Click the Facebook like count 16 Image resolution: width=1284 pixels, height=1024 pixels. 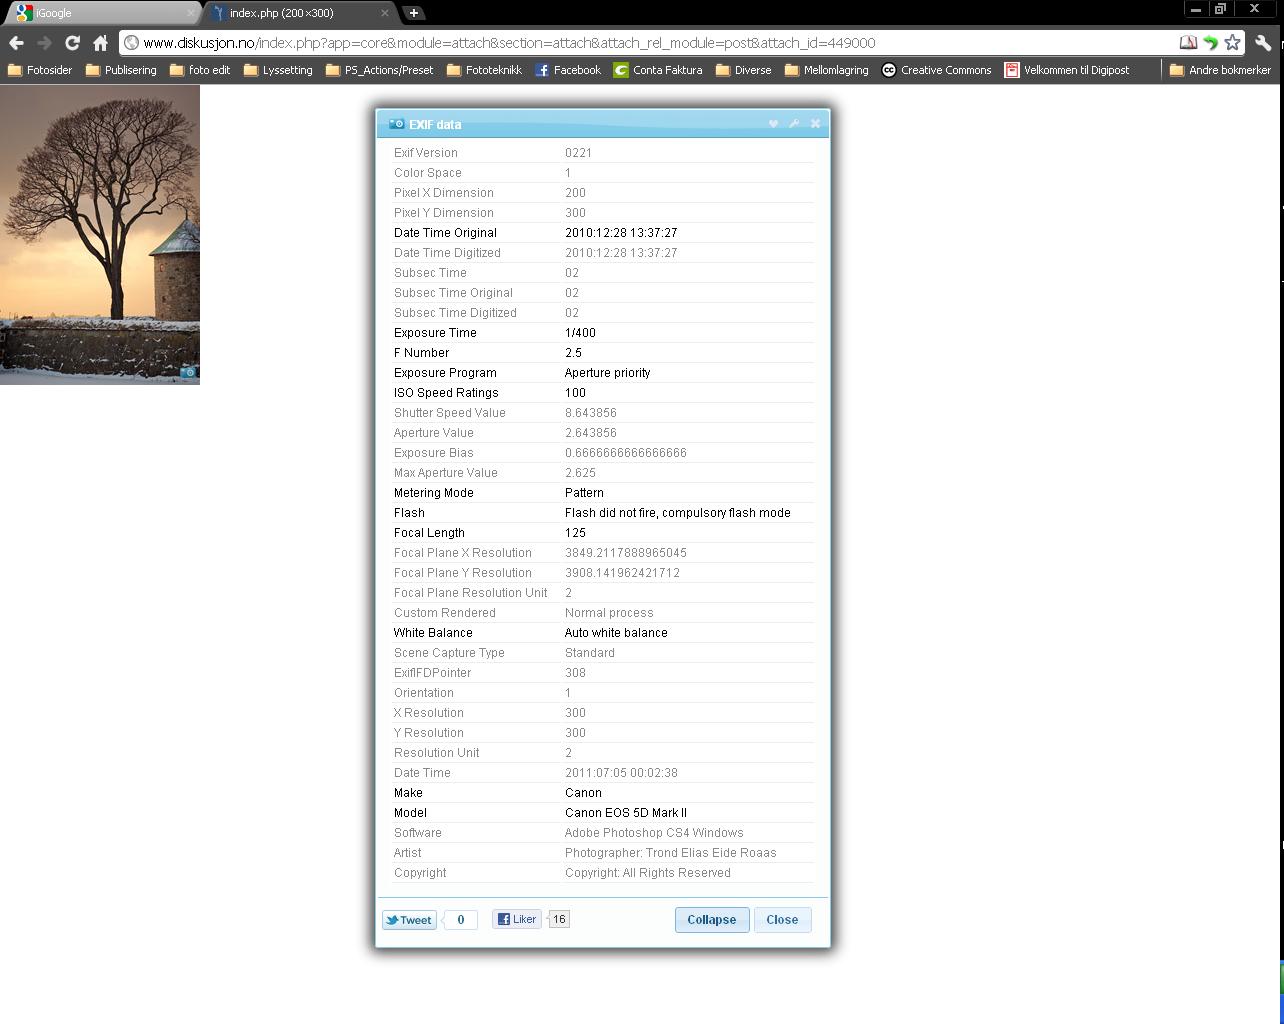click(559, 919)
